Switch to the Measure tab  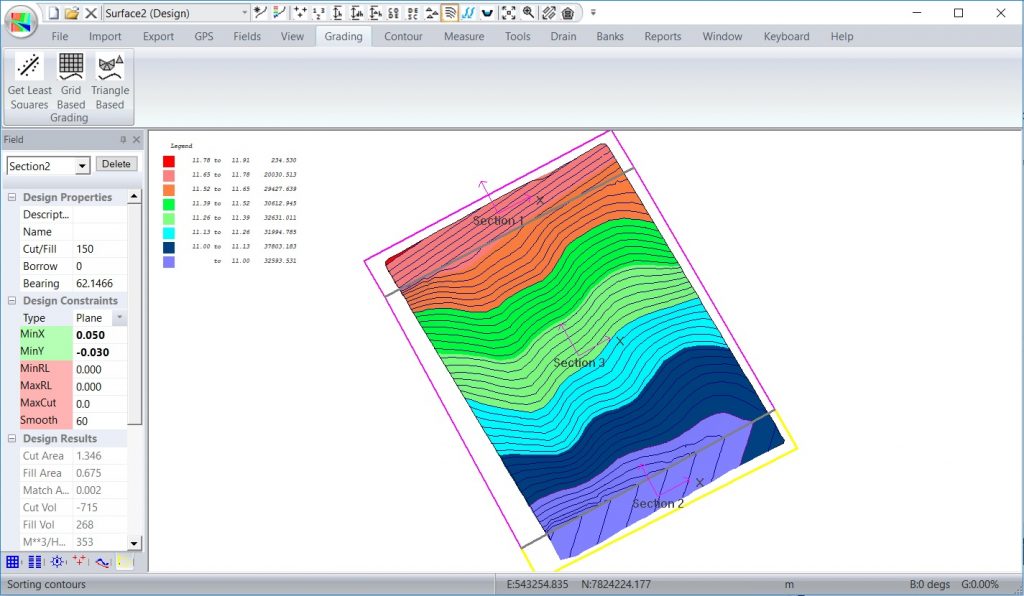click(464, 37)
